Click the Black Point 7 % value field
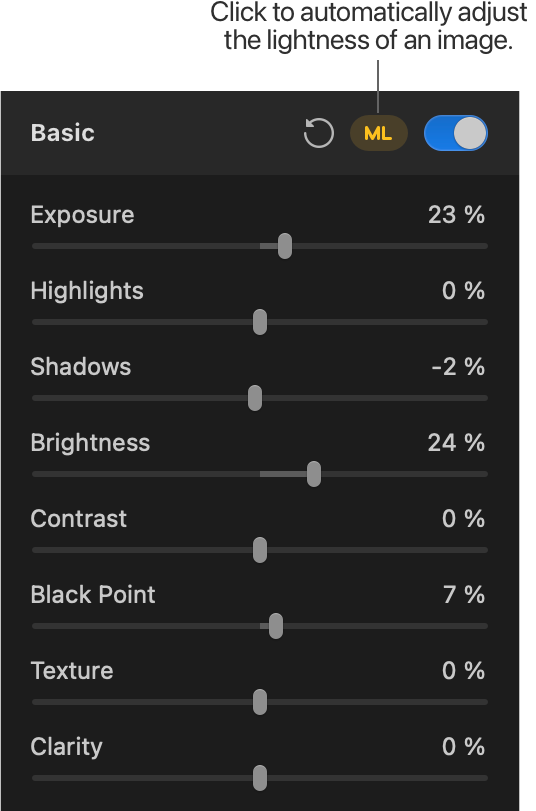This screenshot has height=811, width=536. pyautogui.click(x=464, y=595)
